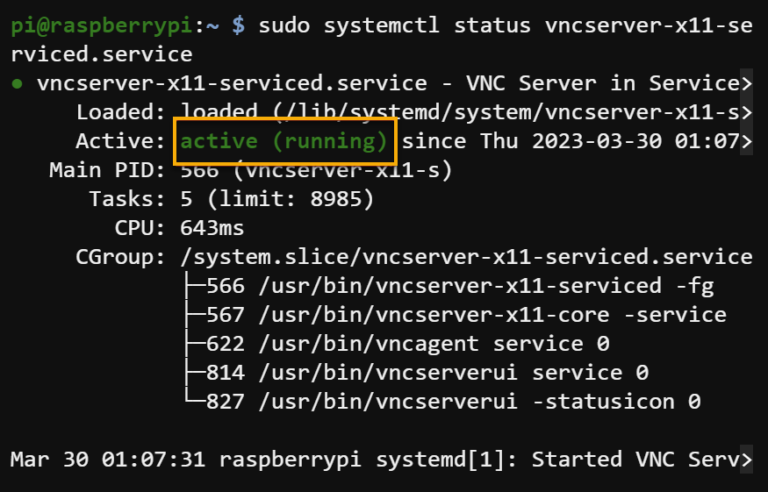
Task: Click the truncation arrow ending the Loaded line
Action: [745, 112]
